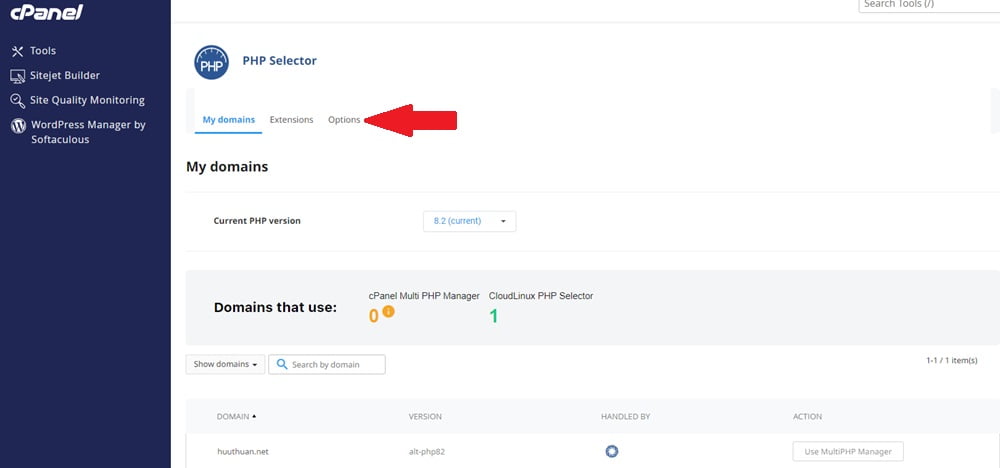Image resolution: width=1000 pixels, height=468 pixels.
Task: Go to Site Quality Monitoring
Action: tap(87, 100)
